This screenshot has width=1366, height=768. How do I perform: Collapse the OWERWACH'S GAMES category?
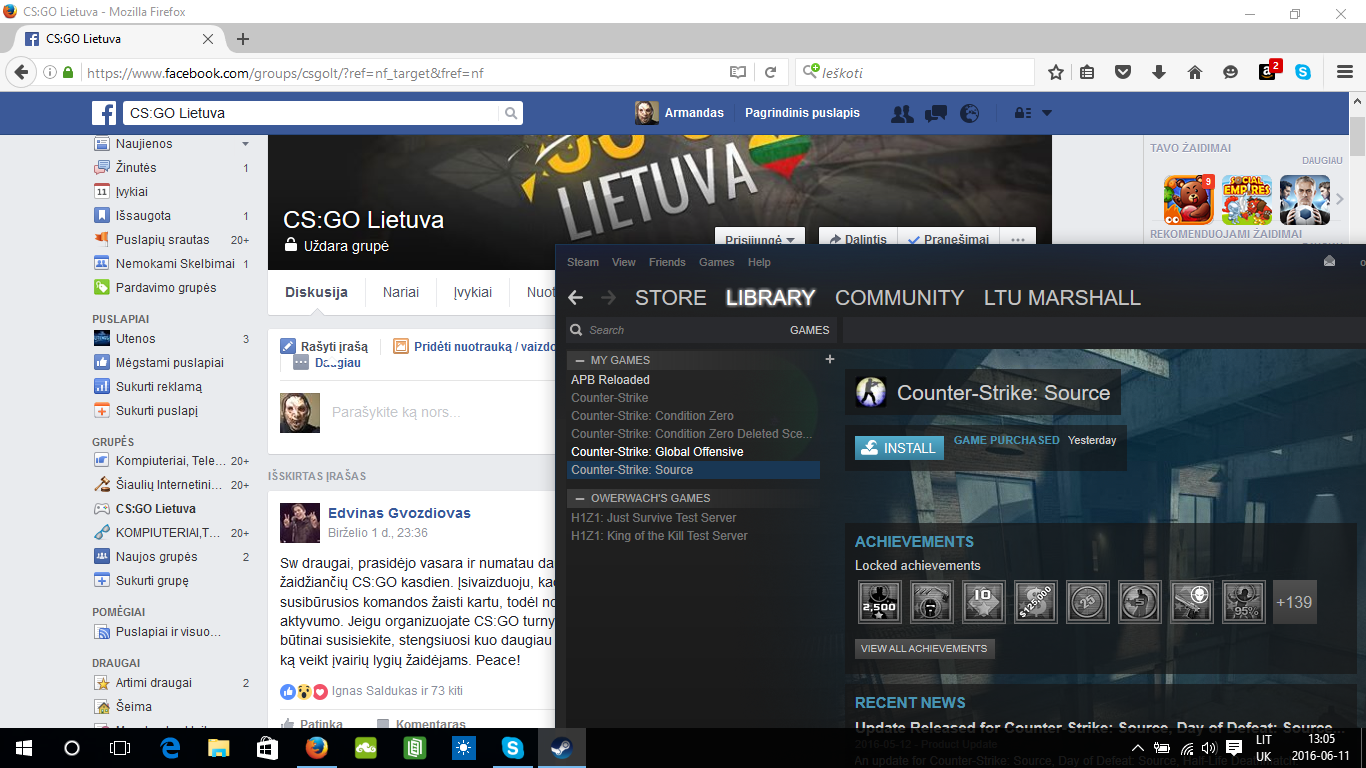point(580,498)
